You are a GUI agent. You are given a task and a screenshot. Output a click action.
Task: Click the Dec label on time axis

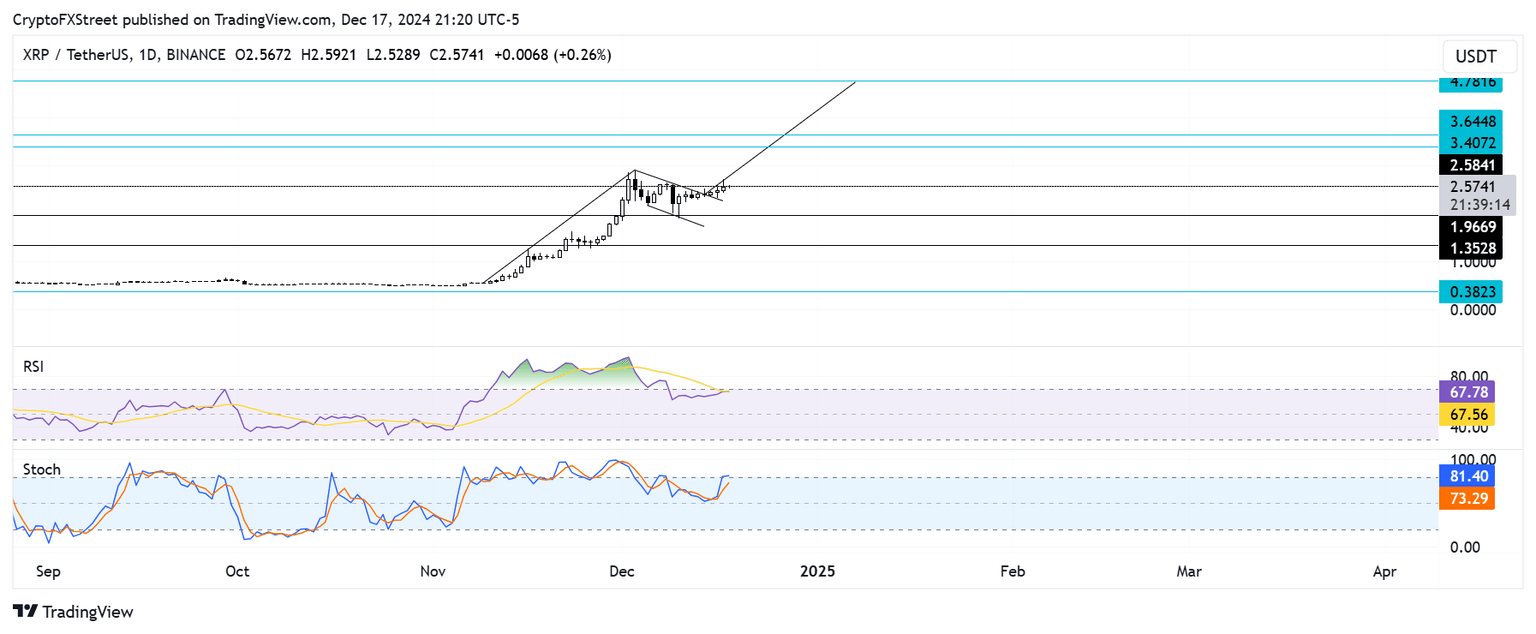click(622, 572)
